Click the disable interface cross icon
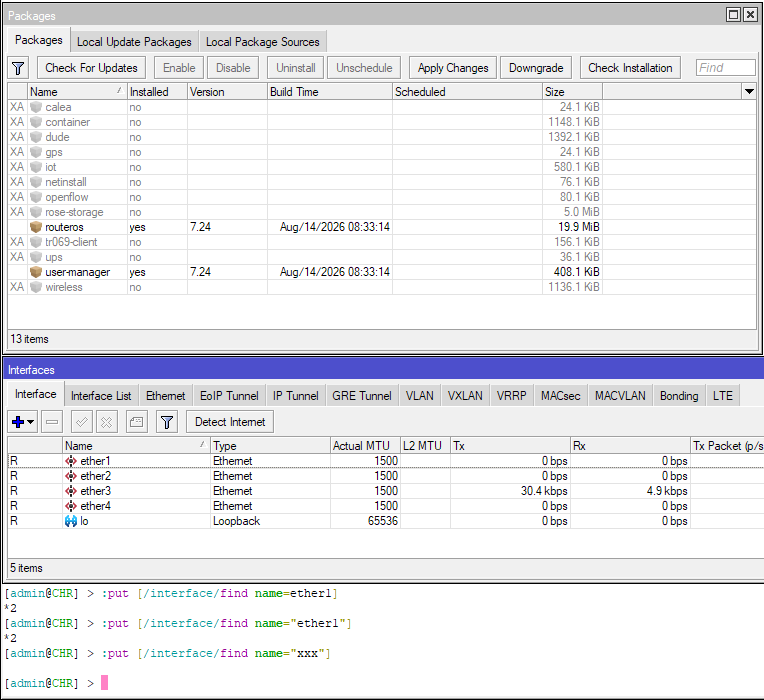 pyautogui.click(x=106, y=422)
